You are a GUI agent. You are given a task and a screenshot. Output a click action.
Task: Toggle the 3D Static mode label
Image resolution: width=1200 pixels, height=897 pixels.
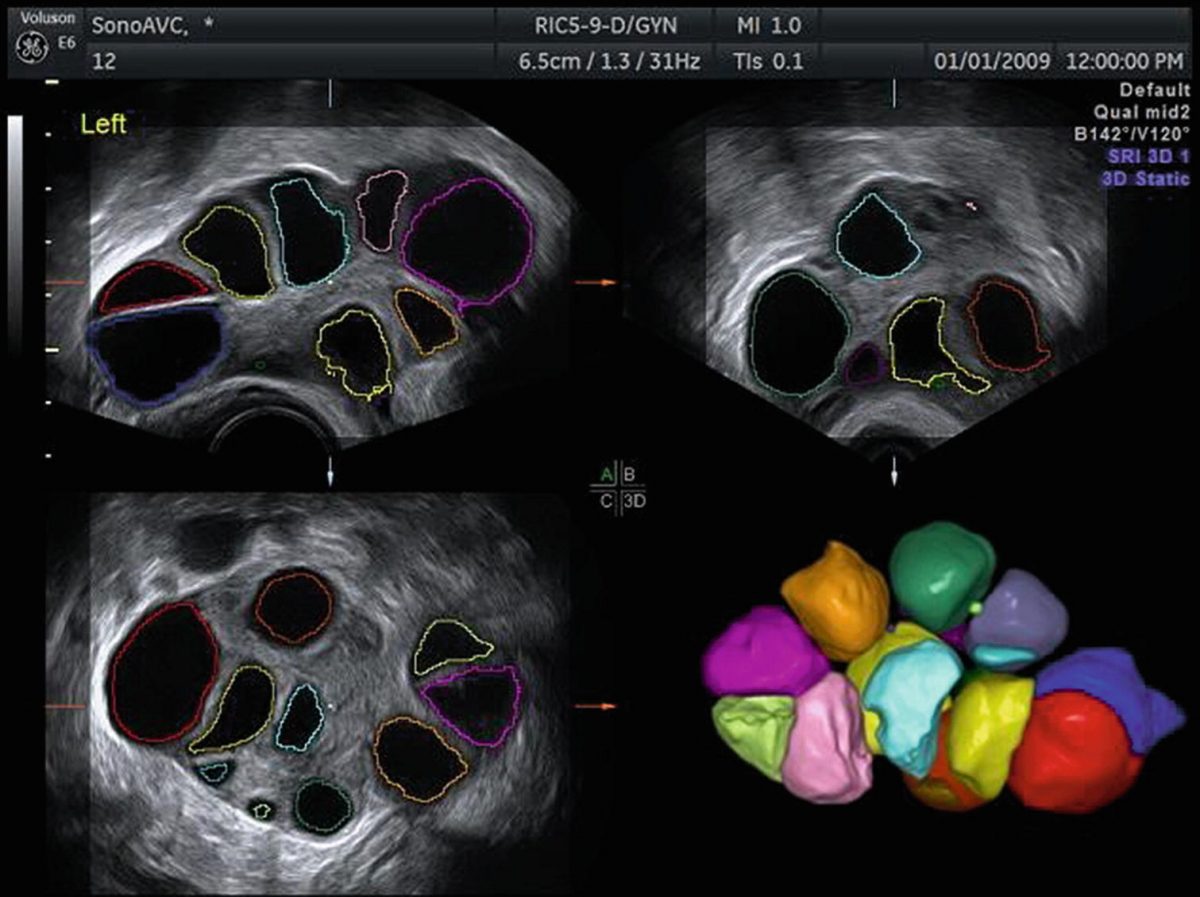click(1145, 179)
